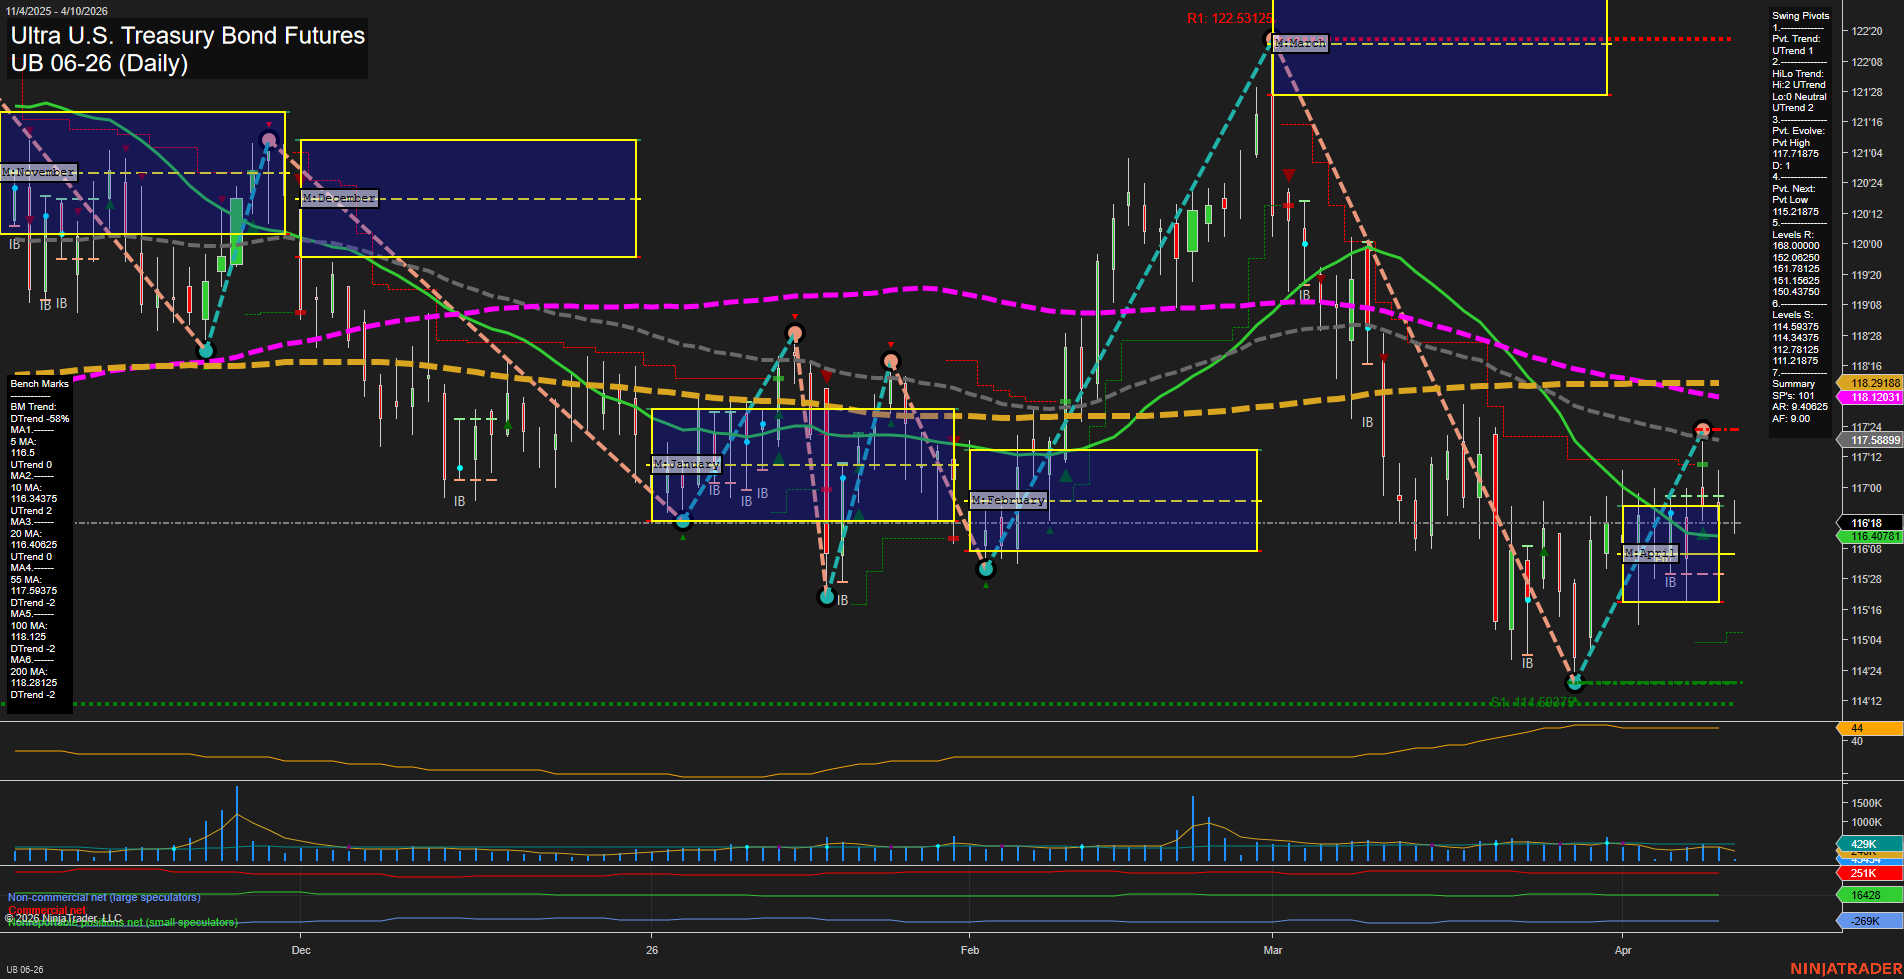
Task: Select the magenta 118.12031 price tag
Action: 1870,398
